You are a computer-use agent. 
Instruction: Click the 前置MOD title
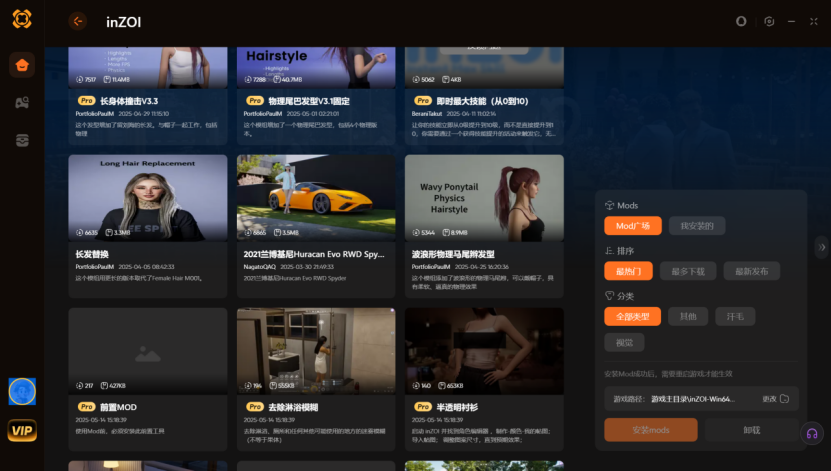[x=118, y=407]
